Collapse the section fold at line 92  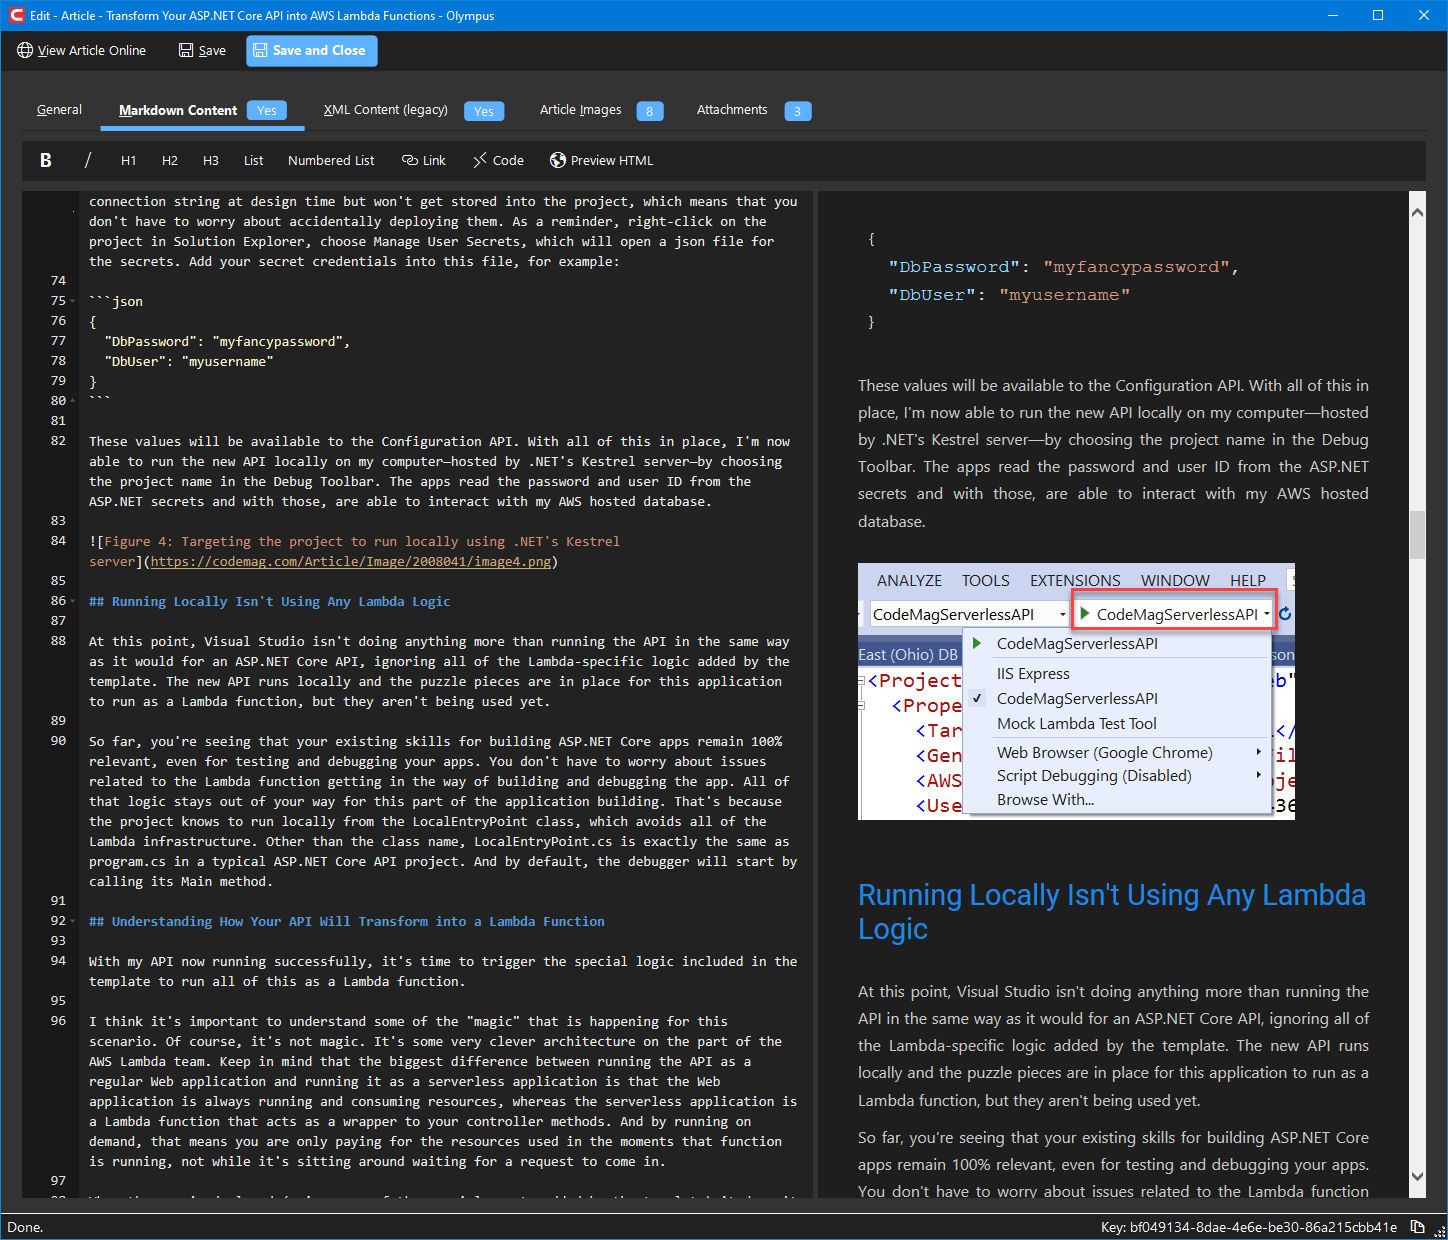click(x=73, y=921)
